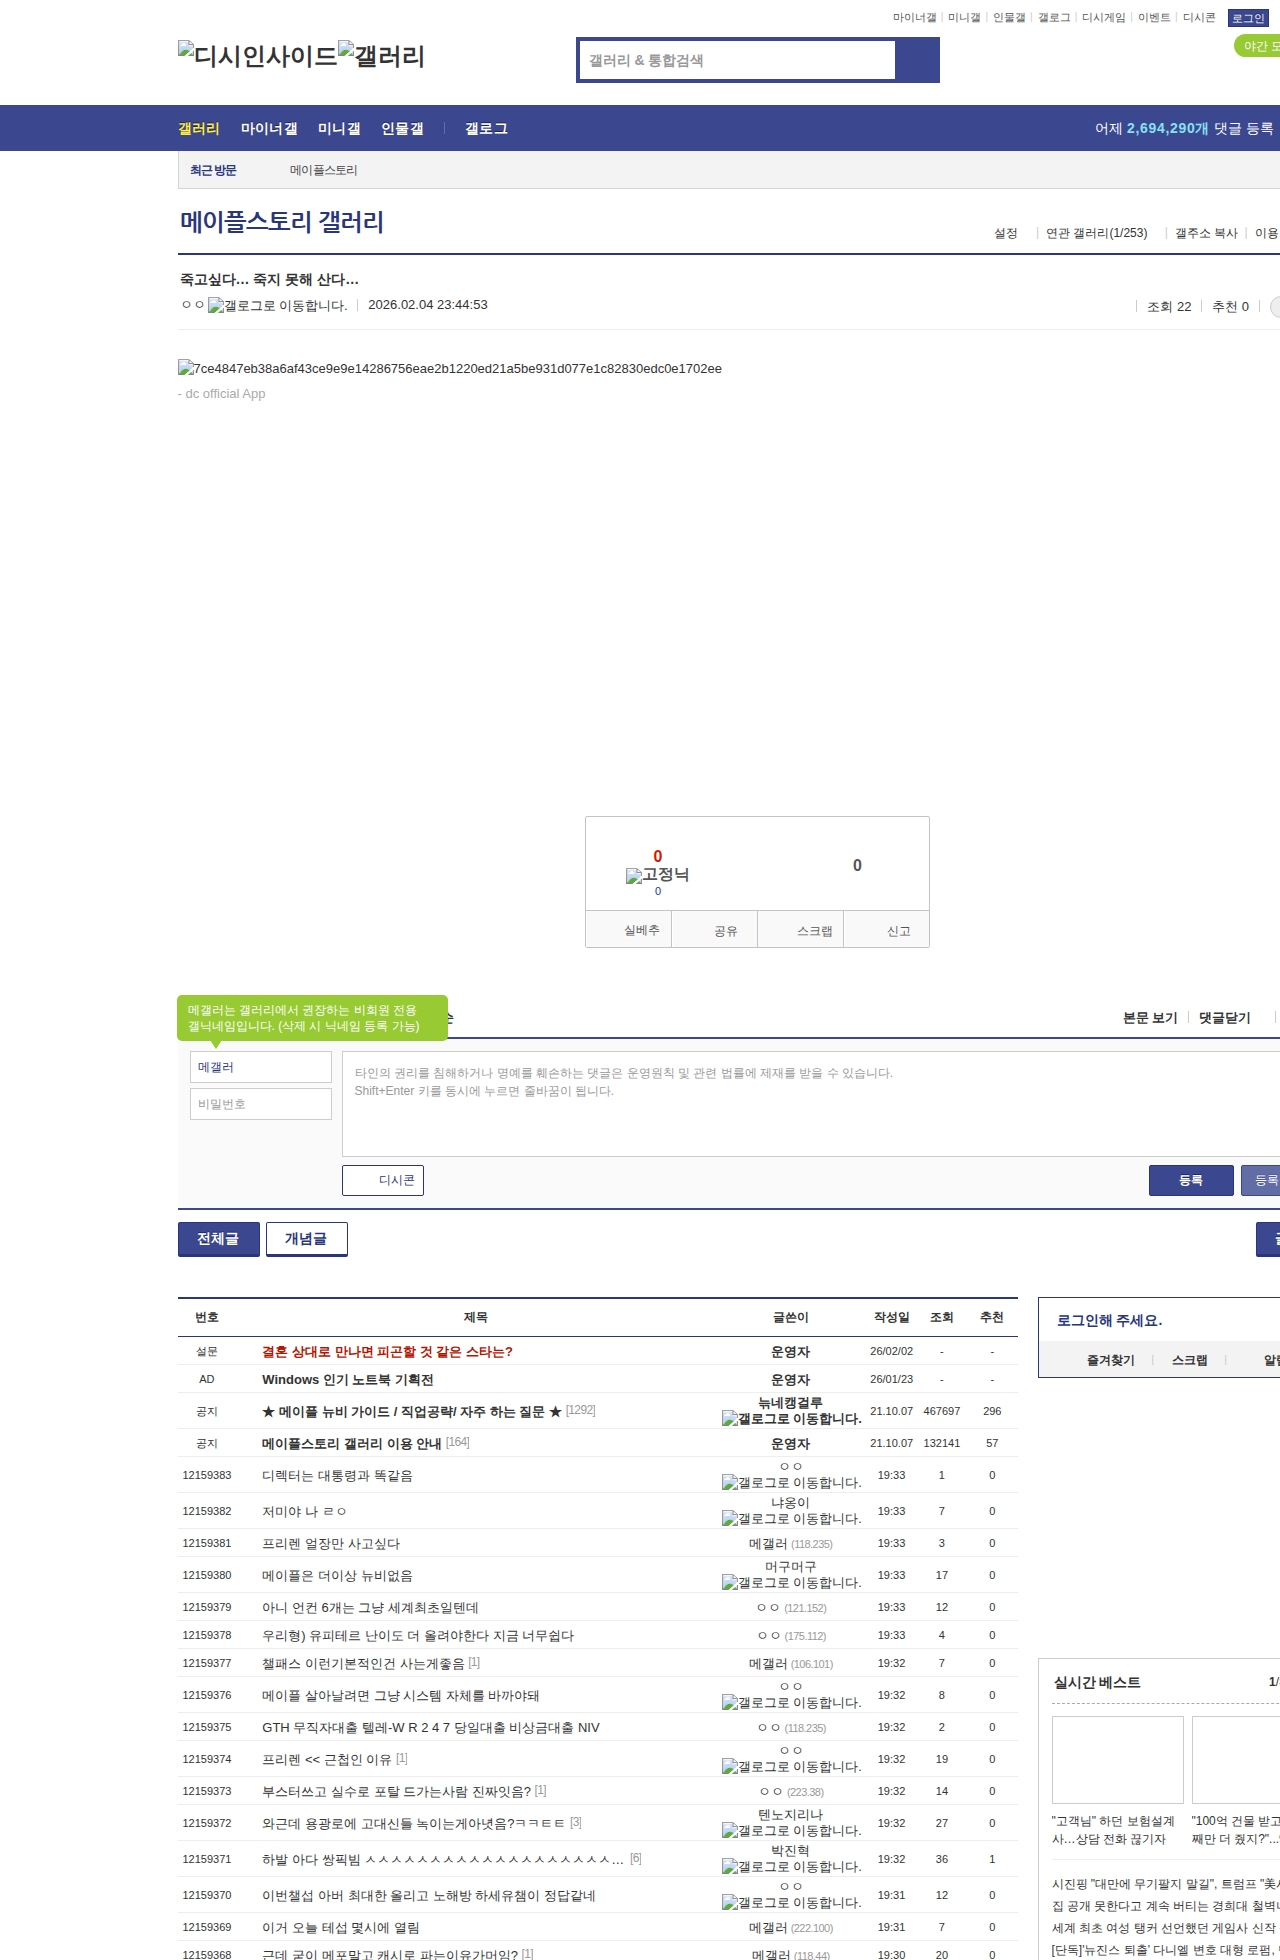Open 박진혁's gallog icon
1280x1960 pixels.
click(x=791, y=1867)
